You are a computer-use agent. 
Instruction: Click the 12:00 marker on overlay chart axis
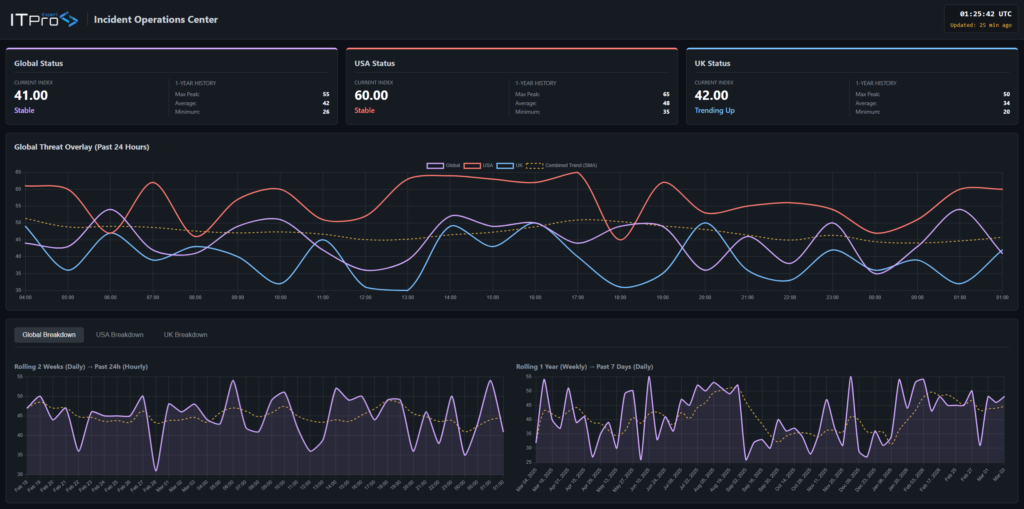coord(365,297)
